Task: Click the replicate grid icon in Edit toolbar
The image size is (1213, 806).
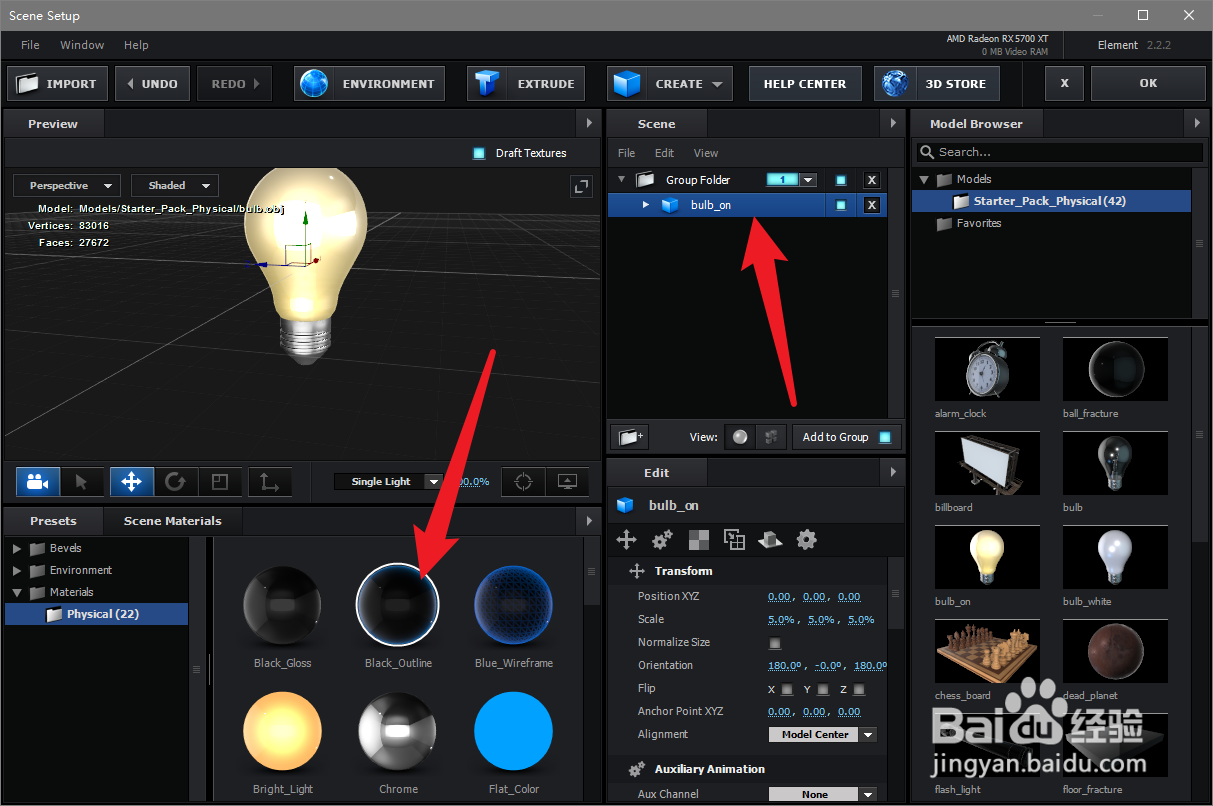Action: [734, 540]
